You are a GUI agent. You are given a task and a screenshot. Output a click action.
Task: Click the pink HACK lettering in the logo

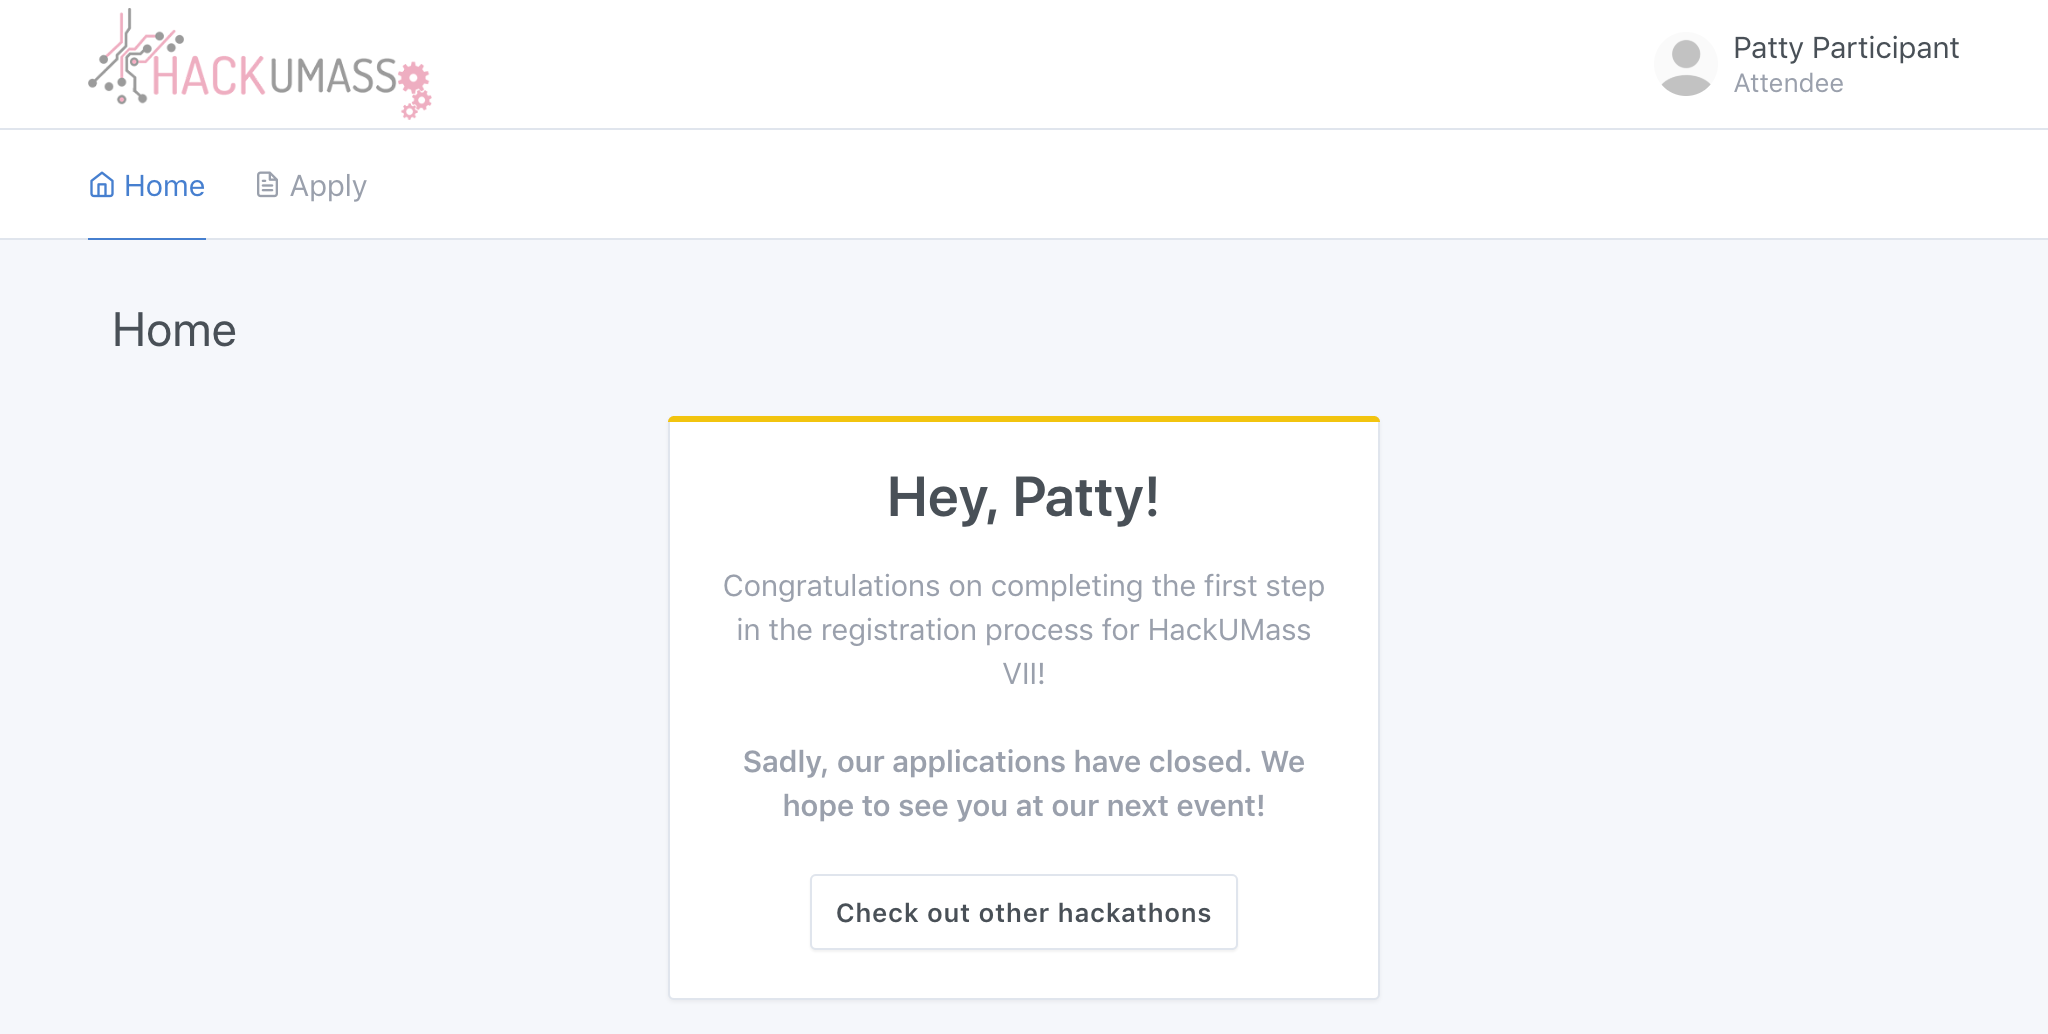[208, 76]
